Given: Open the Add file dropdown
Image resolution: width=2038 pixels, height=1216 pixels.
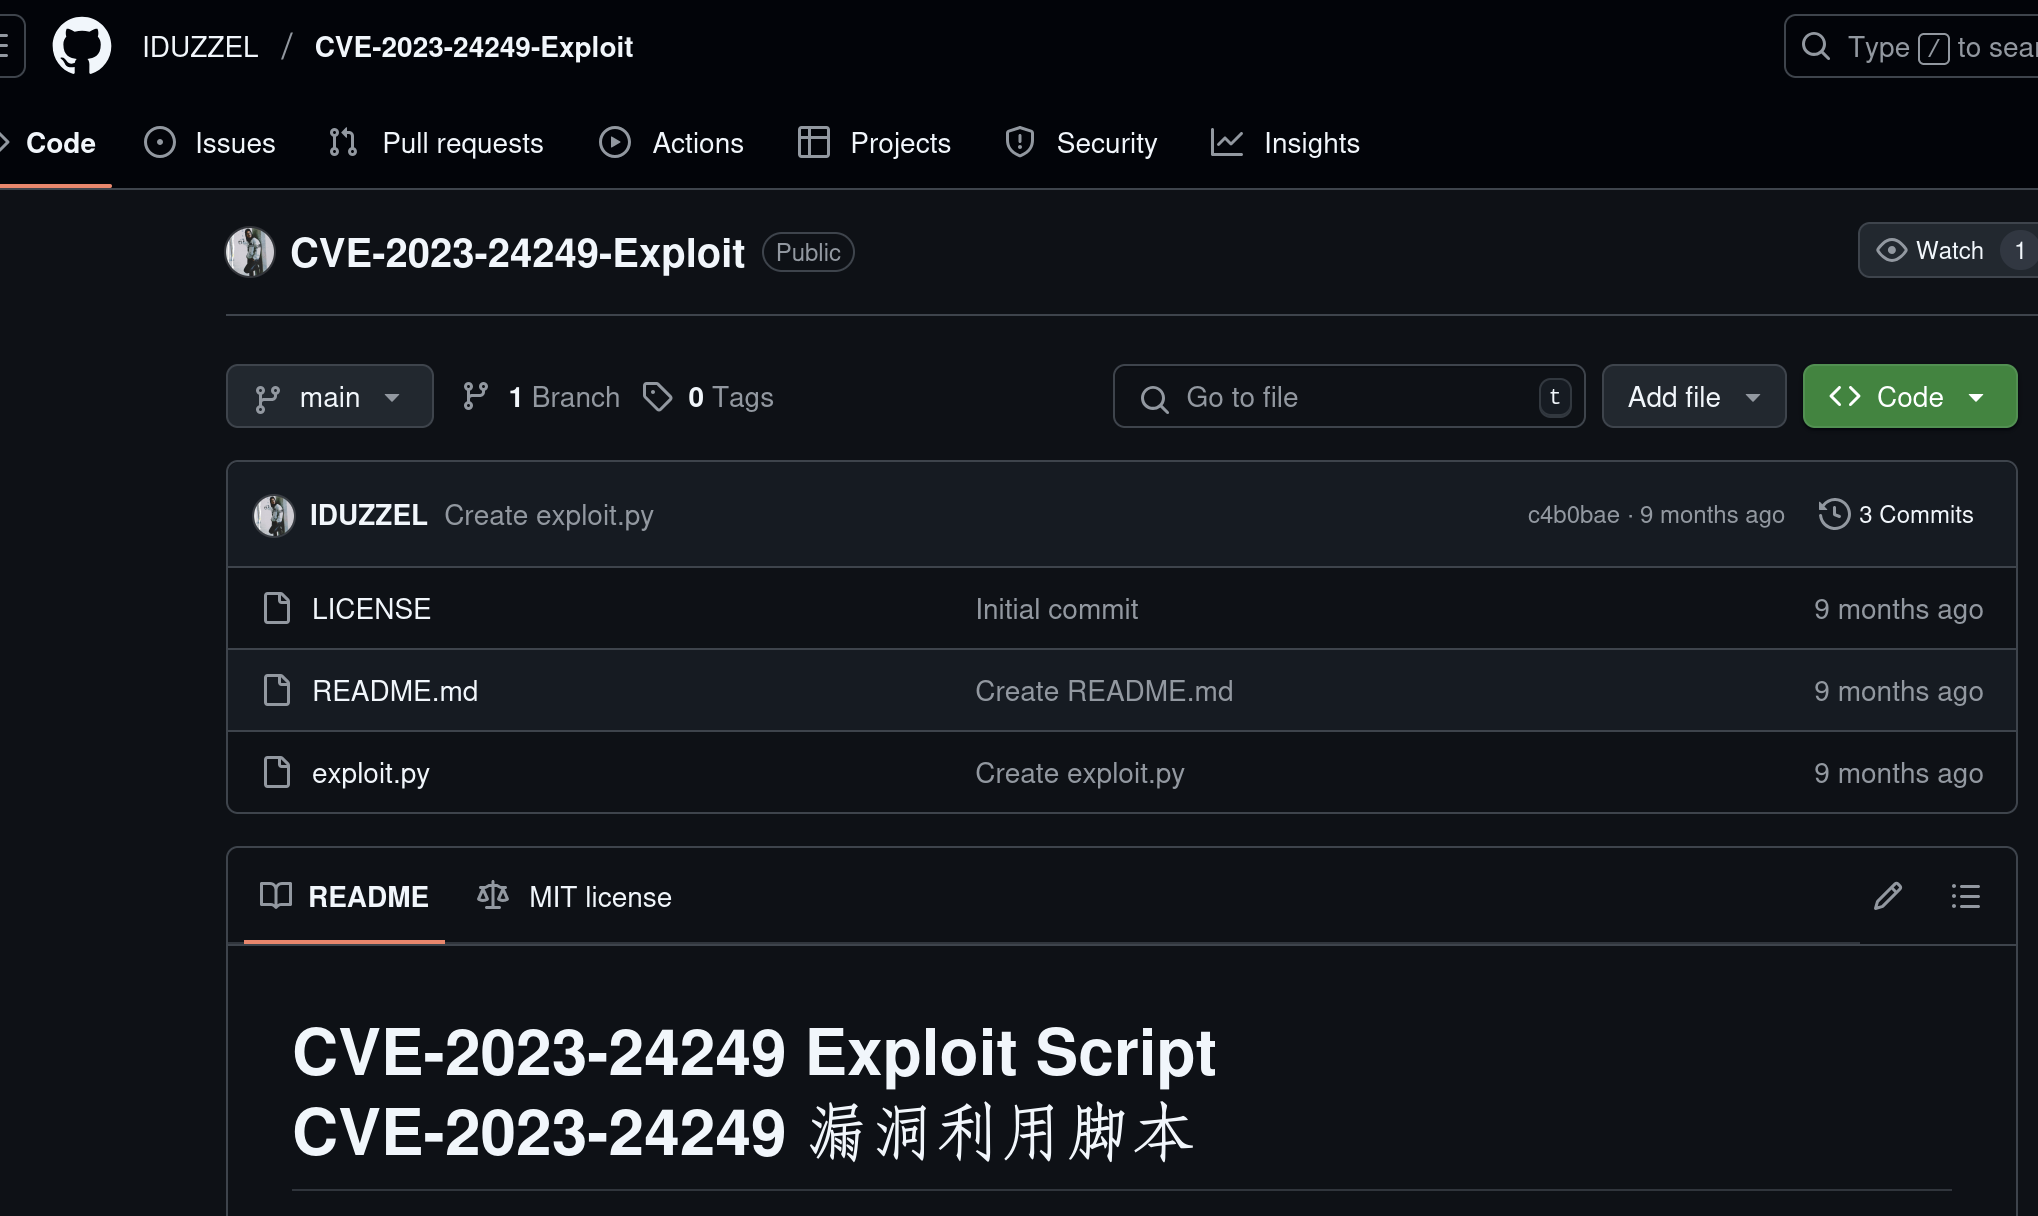Looking at the screenshot, I should tap(1693, 397).
